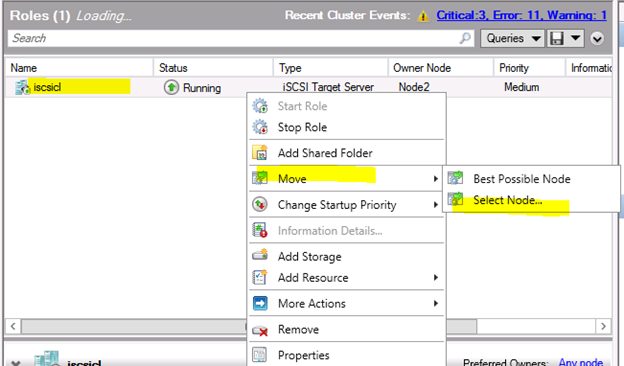Click the Best Possible Node icon

455,178
